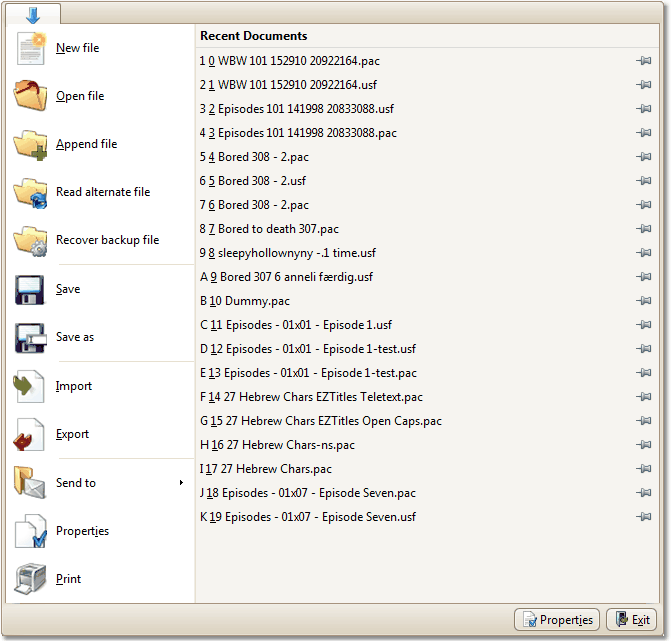
Task: Select Recover backup file menu entry label
Action: coord(107,240)
